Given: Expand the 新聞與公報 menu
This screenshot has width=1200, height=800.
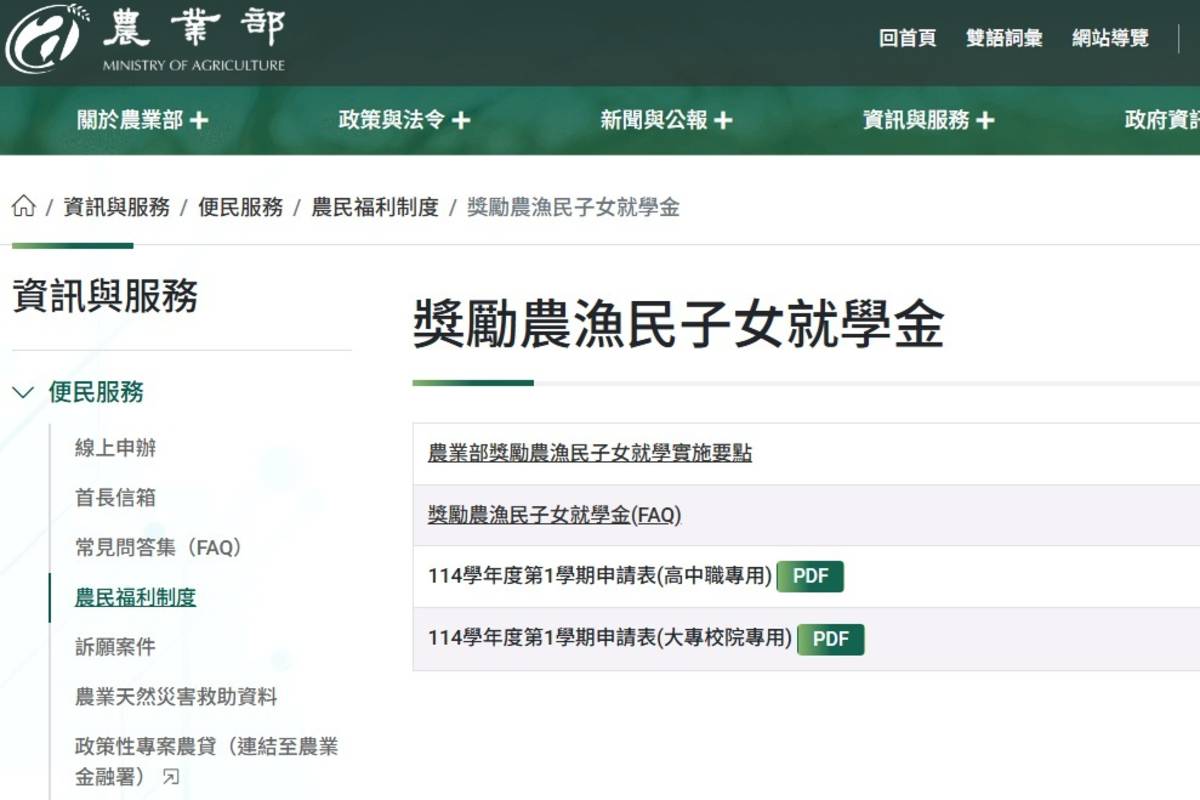Looking at the screenshot, I should tap(666, 120).
